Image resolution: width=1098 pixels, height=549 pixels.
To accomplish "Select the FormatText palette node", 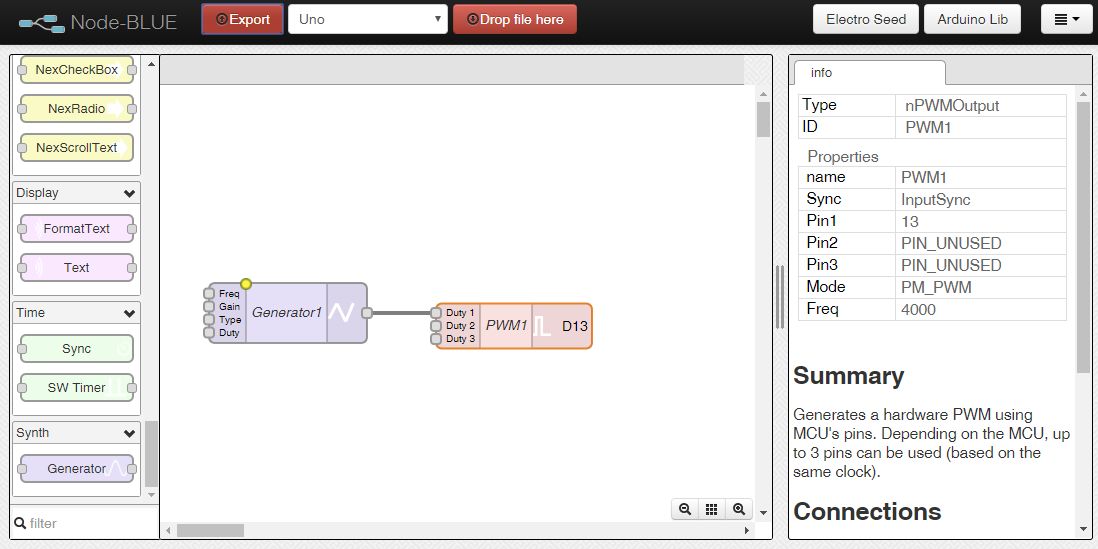I will 76,228.
